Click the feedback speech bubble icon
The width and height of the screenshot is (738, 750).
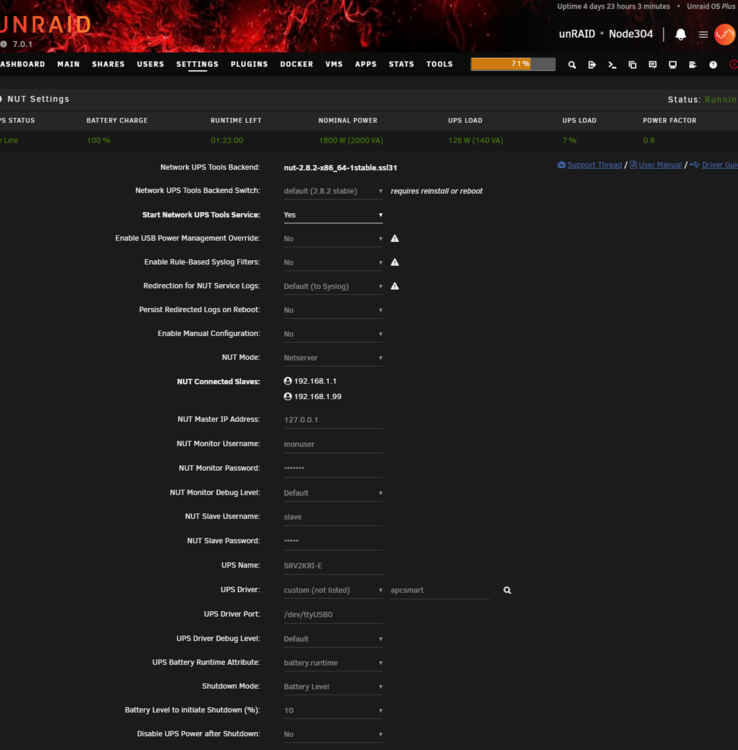click(652, 65)
